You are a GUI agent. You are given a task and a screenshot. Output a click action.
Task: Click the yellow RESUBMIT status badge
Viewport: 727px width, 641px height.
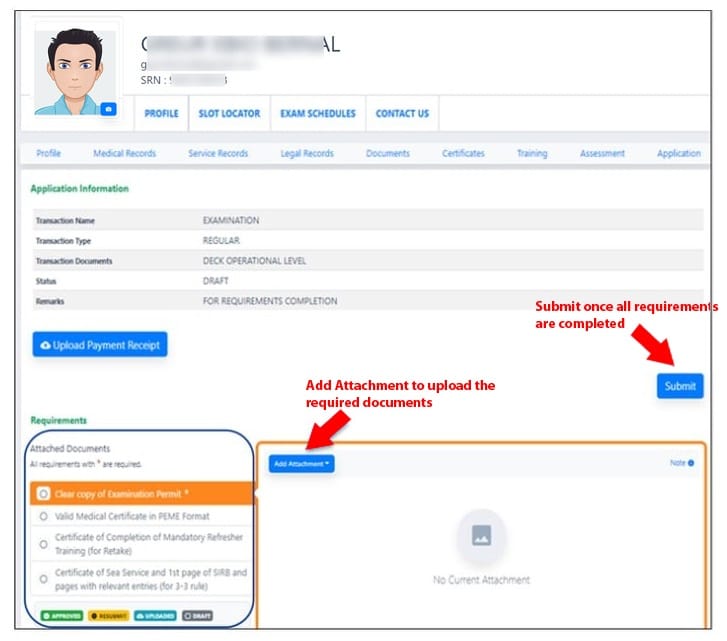(108, 616)
